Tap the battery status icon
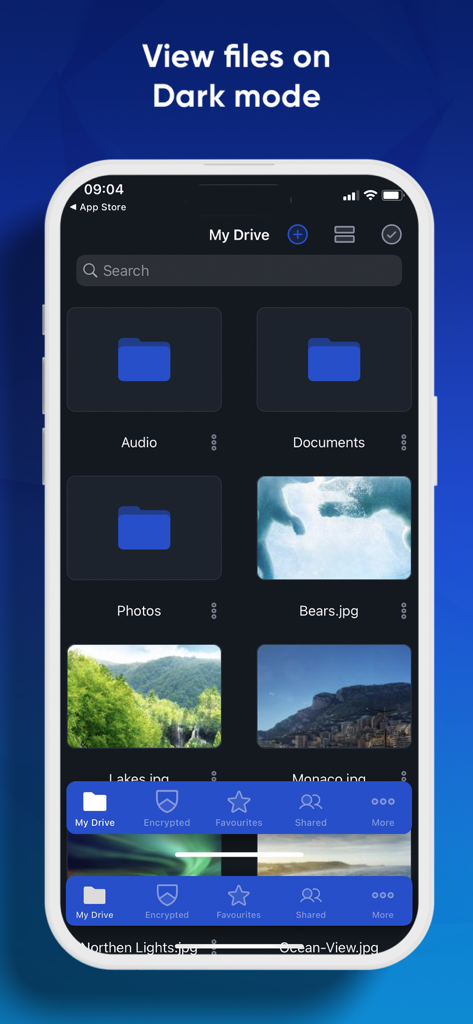473x1024 pixels. click(x=393, y=195)
